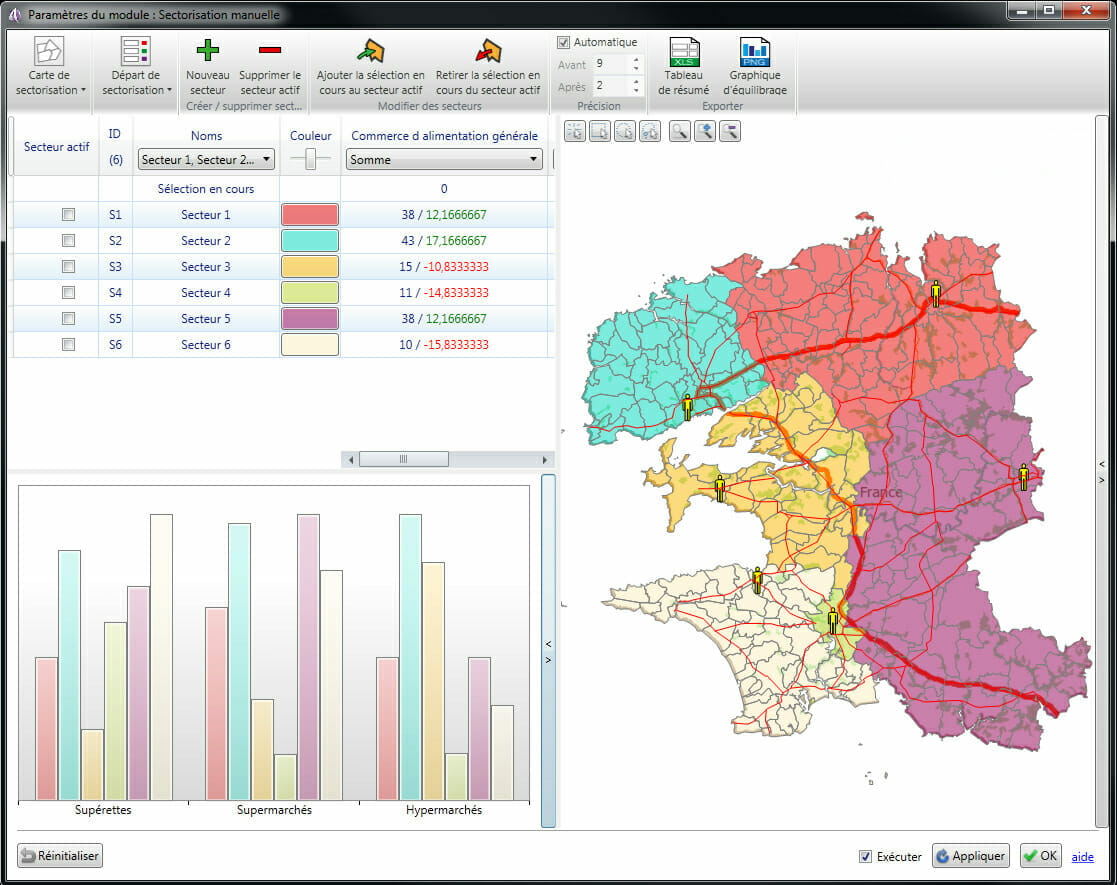Decrease the Après precision value
Viewport: 1117px width, 885px height.
(636, 90)
